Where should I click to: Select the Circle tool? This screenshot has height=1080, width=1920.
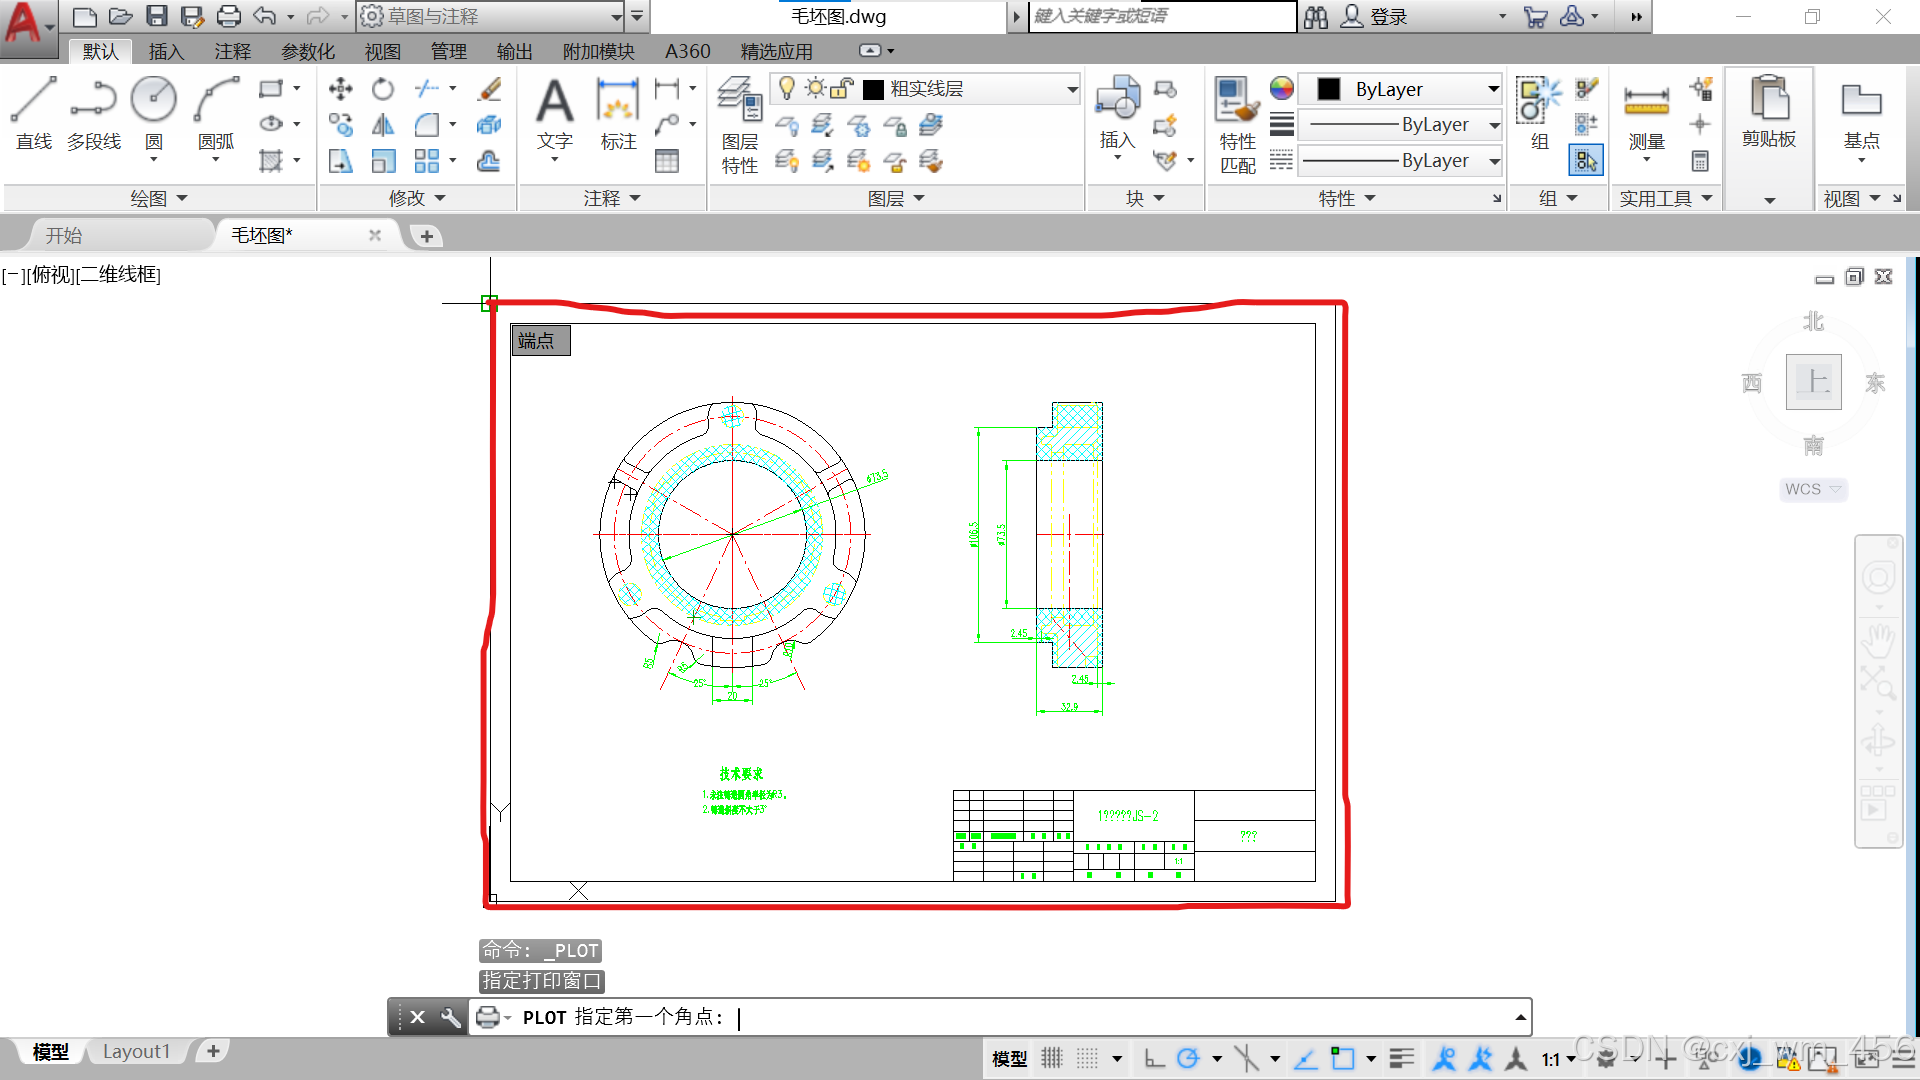(154, 101)
